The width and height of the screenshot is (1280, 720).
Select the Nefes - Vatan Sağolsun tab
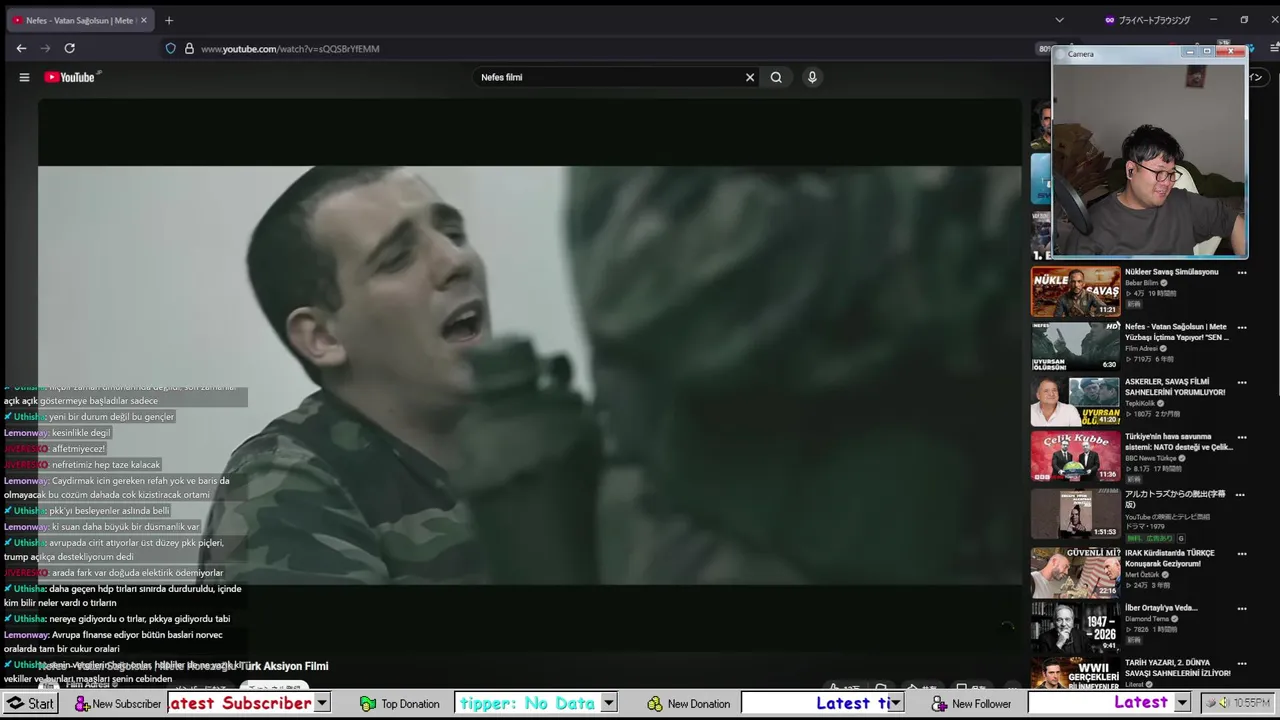pyautogui.click(x=80, y=20)
